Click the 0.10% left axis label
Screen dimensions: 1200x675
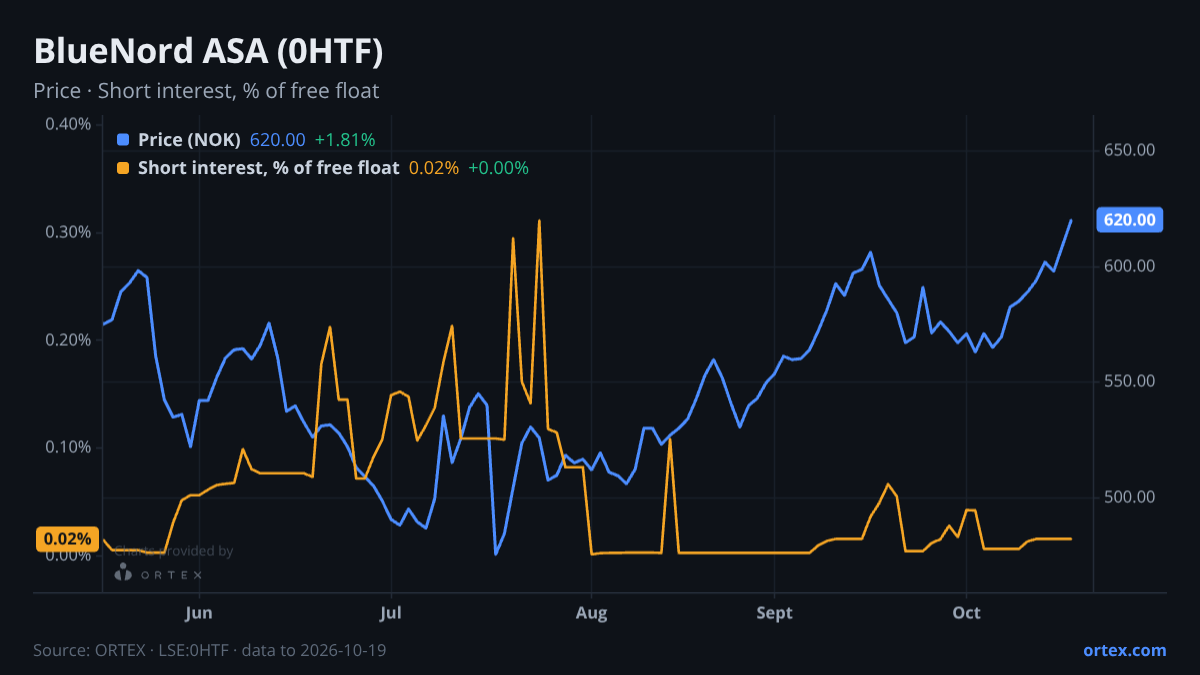click(68, 447)
